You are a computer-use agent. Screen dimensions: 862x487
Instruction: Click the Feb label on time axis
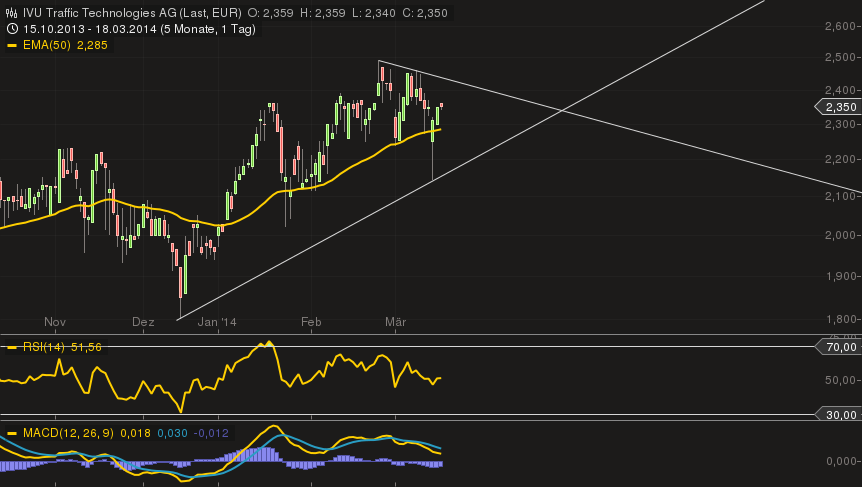(x=311, y=322)
